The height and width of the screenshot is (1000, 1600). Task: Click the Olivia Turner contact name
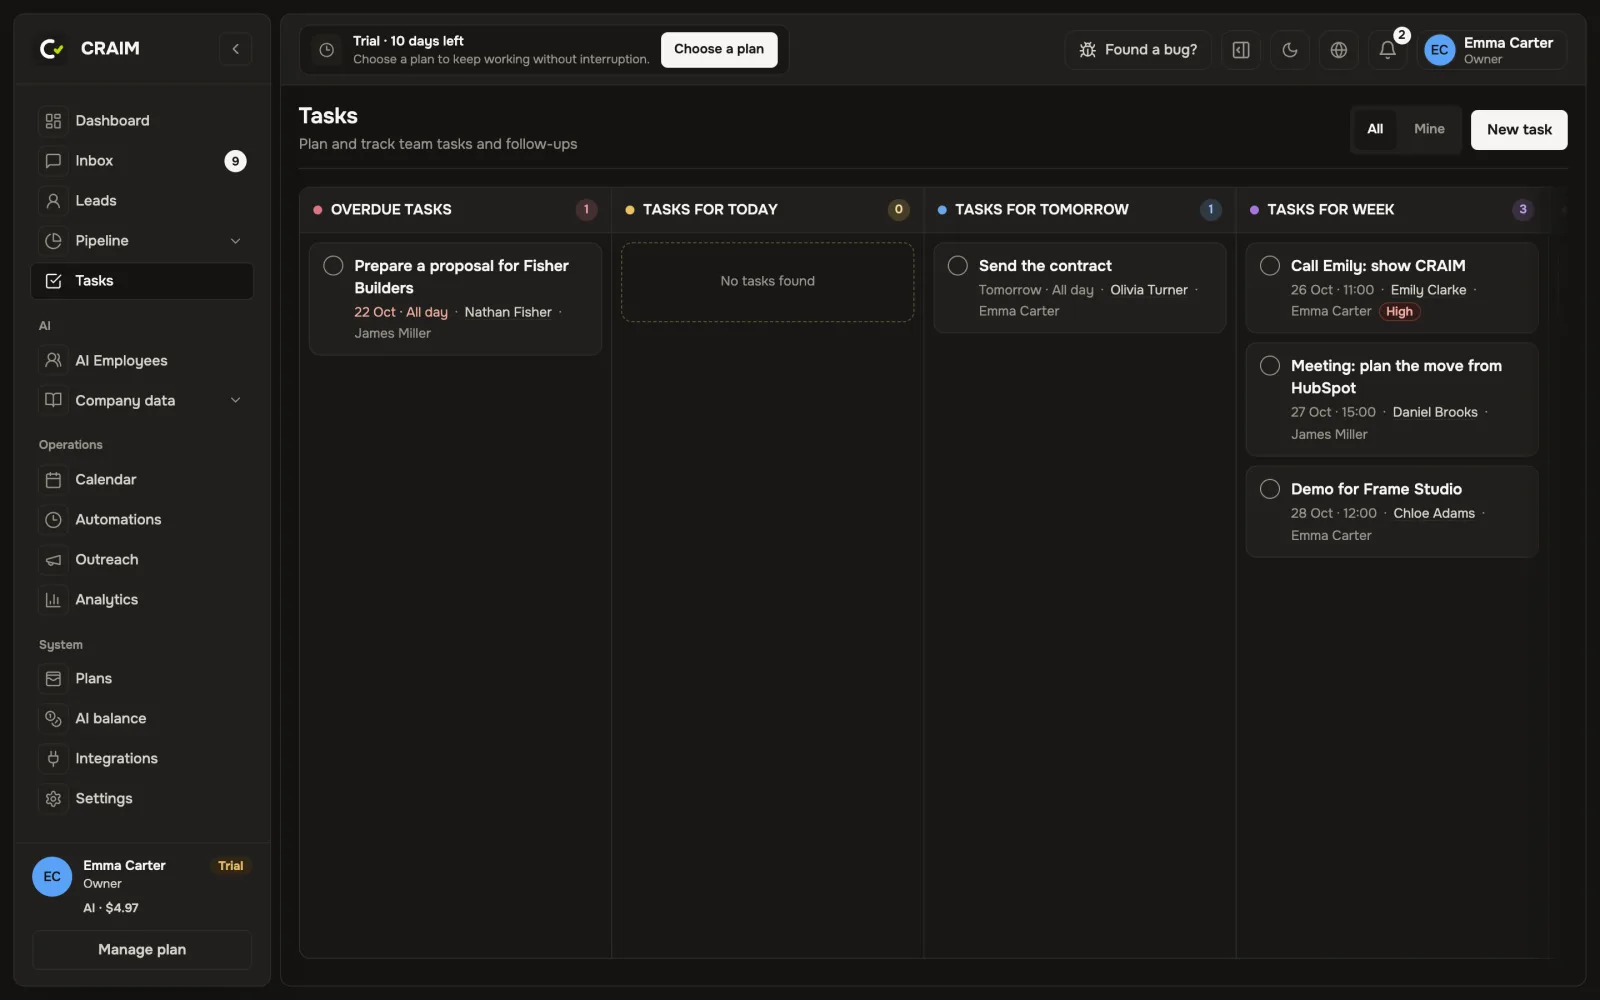(1149, 290)
